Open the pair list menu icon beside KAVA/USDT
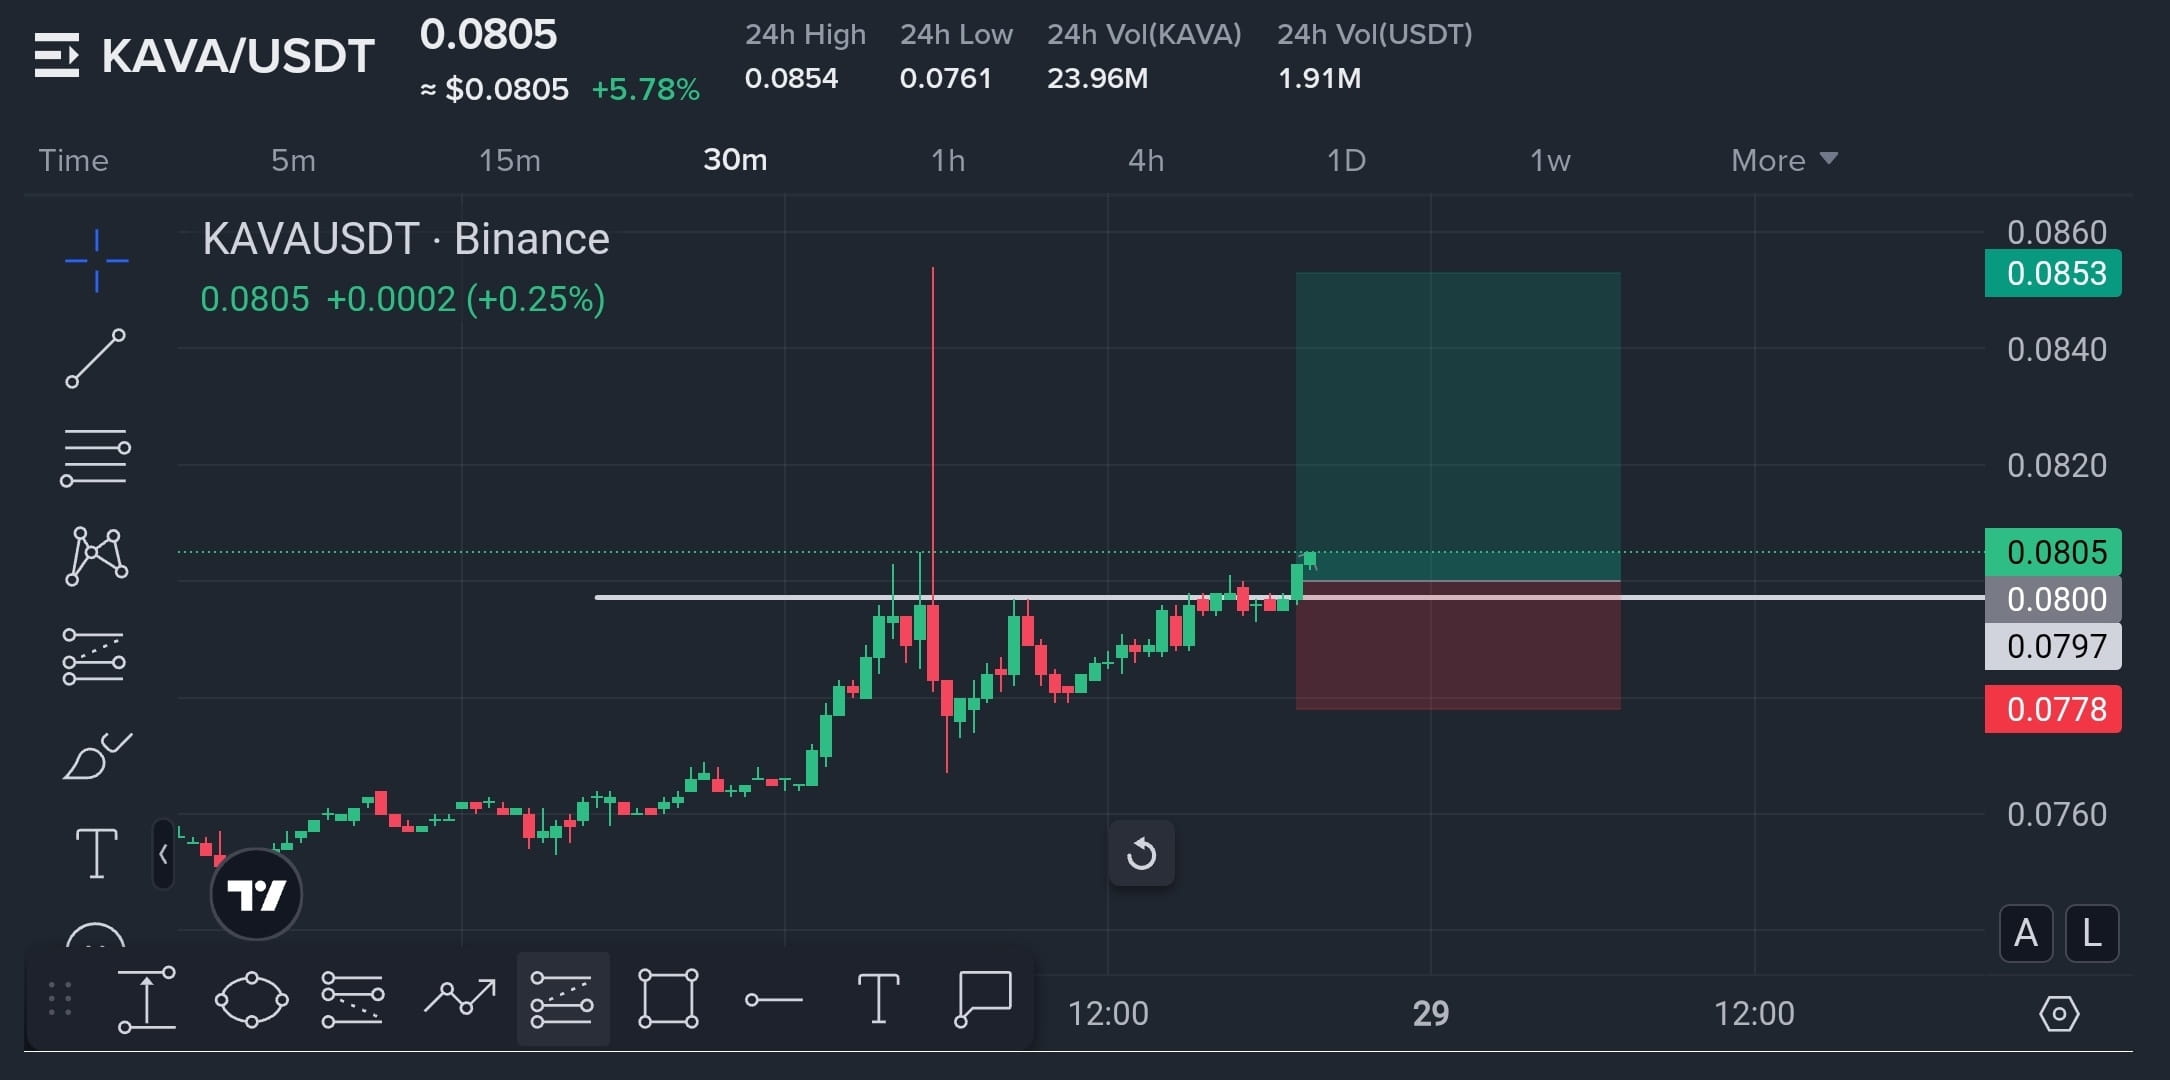This screenshot has width=2170, height=1080. point(56,55)
